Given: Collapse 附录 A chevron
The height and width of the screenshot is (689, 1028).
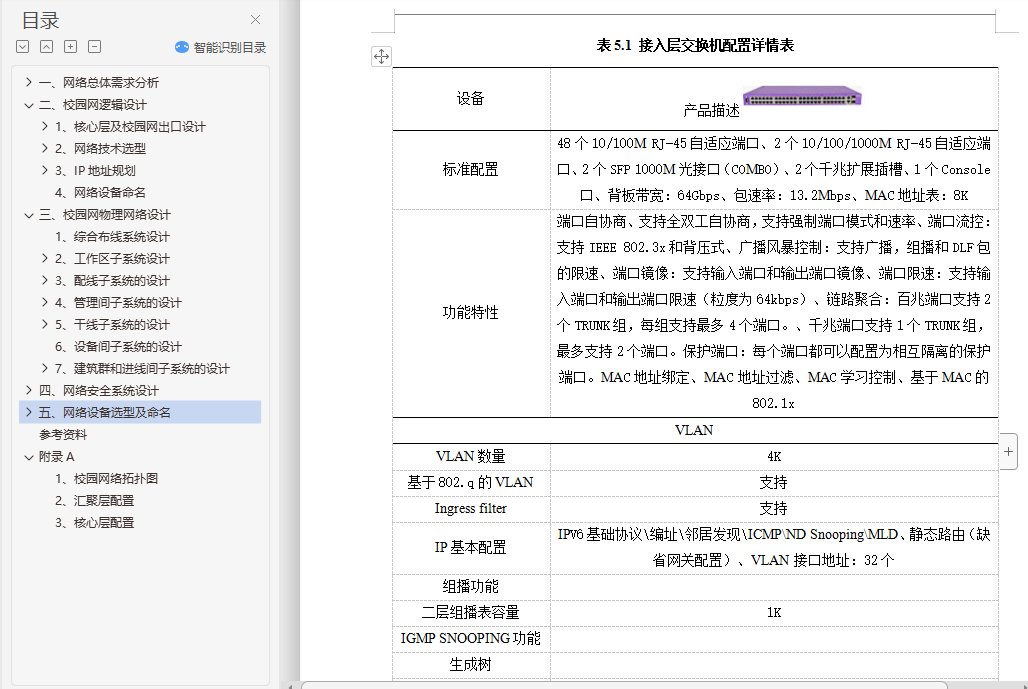Looking at the screenshot, I should [x=28, y=456].
